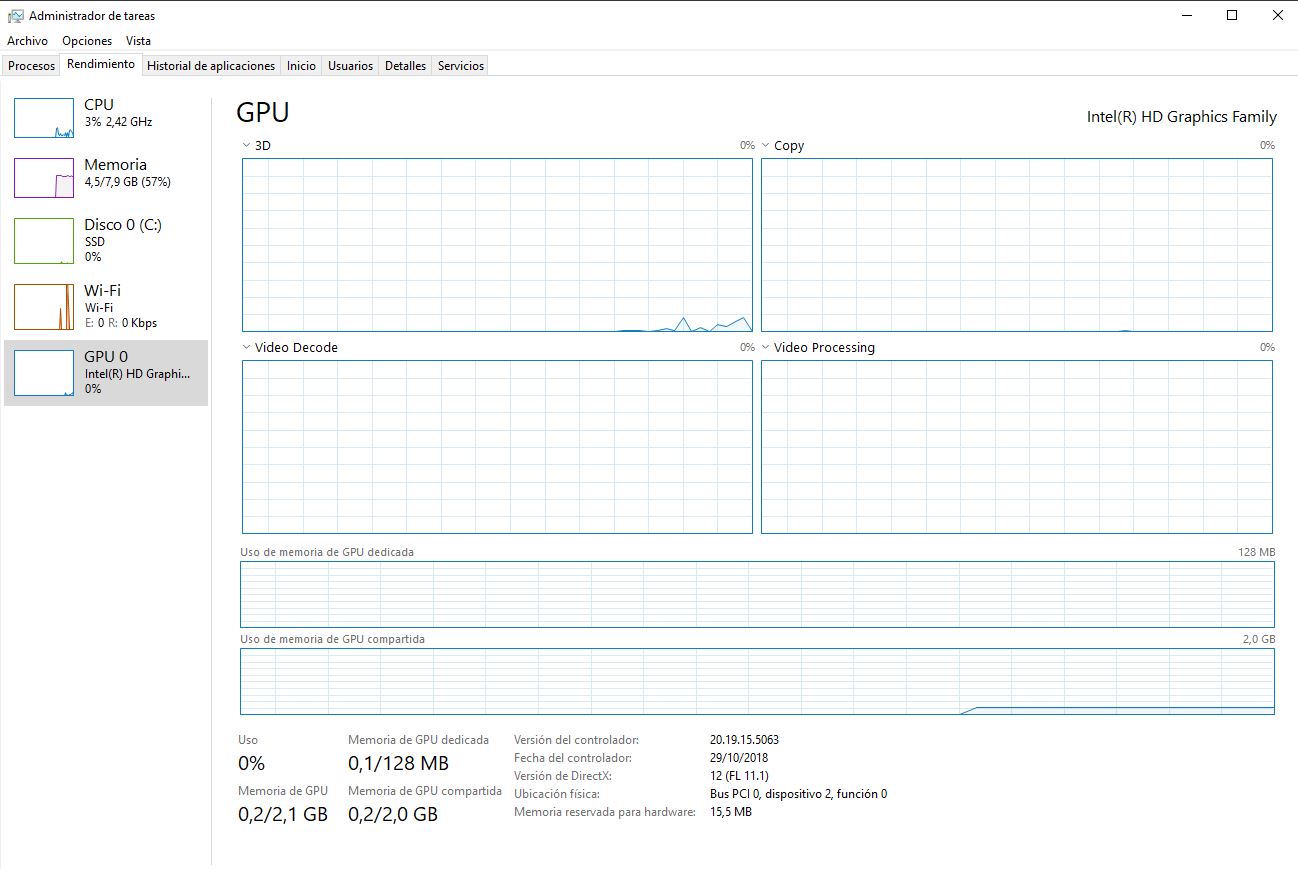Screen dimensions: 1298x875
Task: Go to the Inicio tab
Action: (301, 66)
